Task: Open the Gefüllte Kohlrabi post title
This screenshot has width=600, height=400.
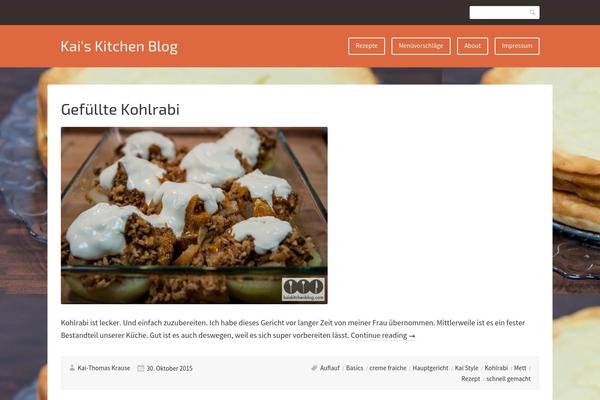Action: coord(120,109)
